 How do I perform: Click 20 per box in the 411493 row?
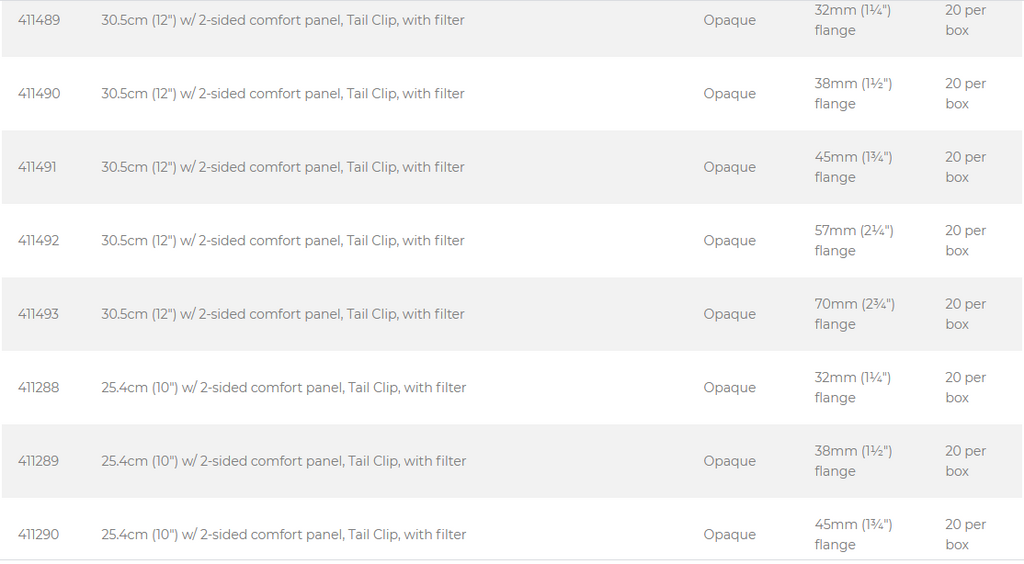coord(965,314)
